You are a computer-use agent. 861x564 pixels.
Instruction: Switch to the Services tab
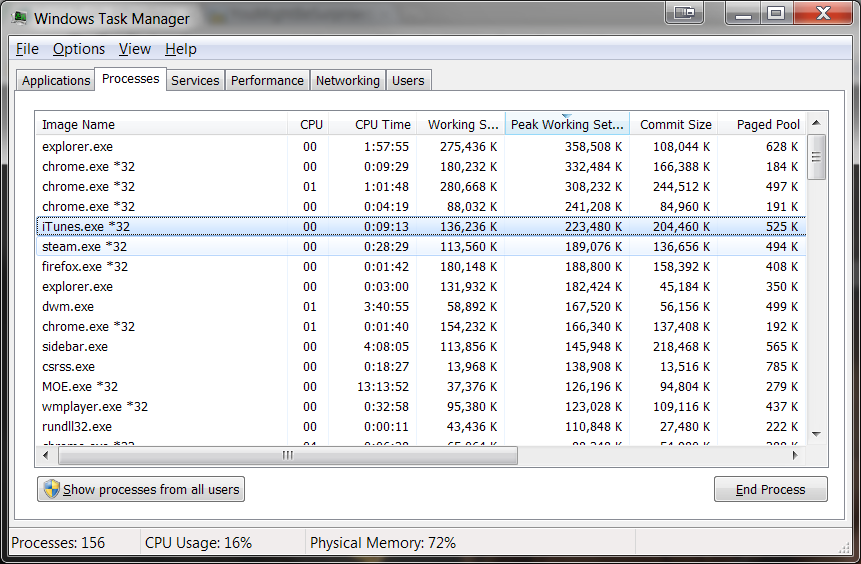(x=195, y=81)
